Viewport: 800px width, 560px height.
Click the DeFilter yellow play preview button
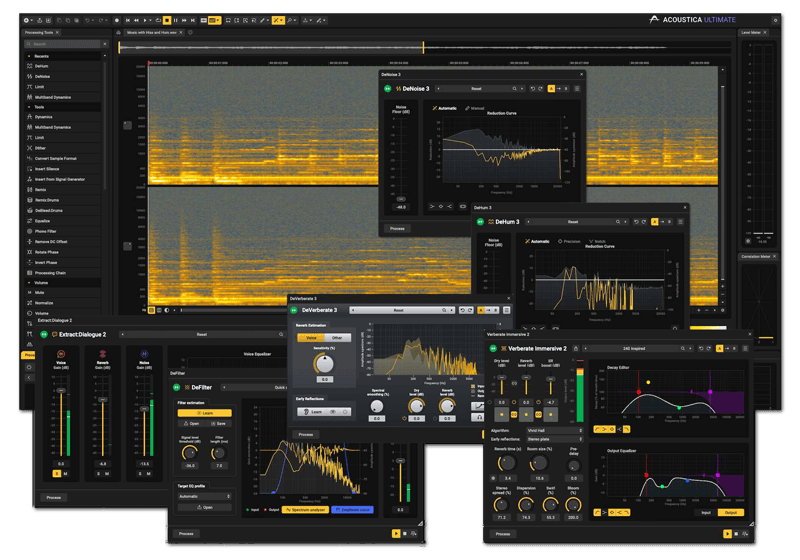(x=396, y=533)
